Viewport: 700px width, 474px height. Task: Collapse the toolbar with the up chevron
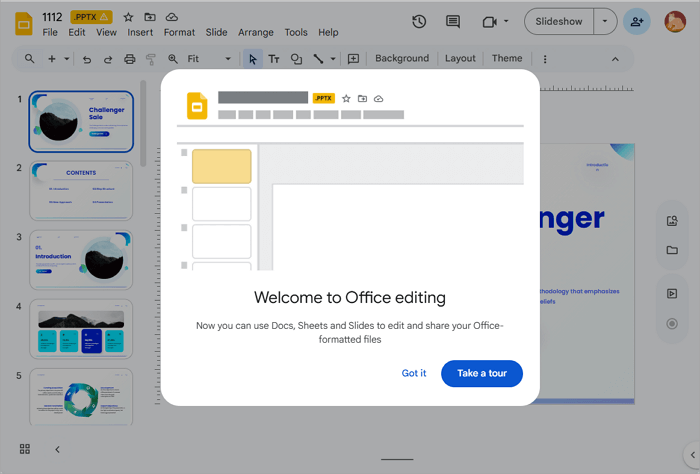(x=615, y=59)
